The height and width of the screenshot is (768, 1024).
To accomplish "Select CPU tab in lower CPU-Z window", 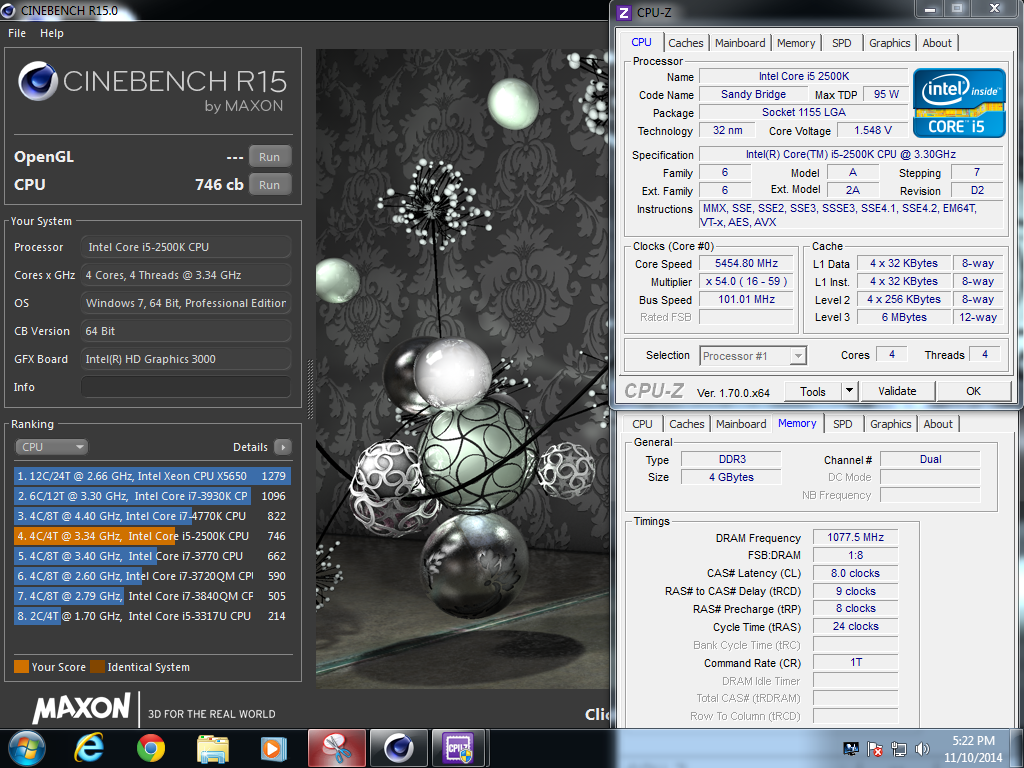I will [x=642, y=424].
